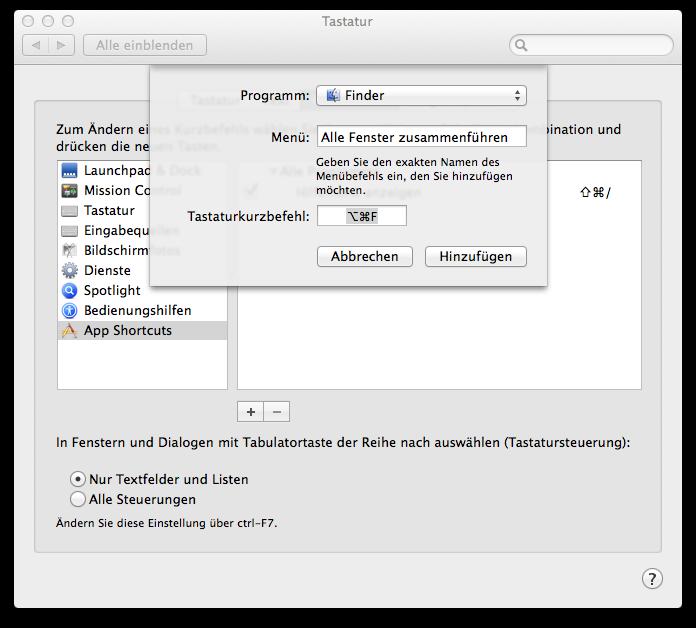Click the Bedienungshilfen accessibility icon
696x628 pixels.
(x=69, y=310)
